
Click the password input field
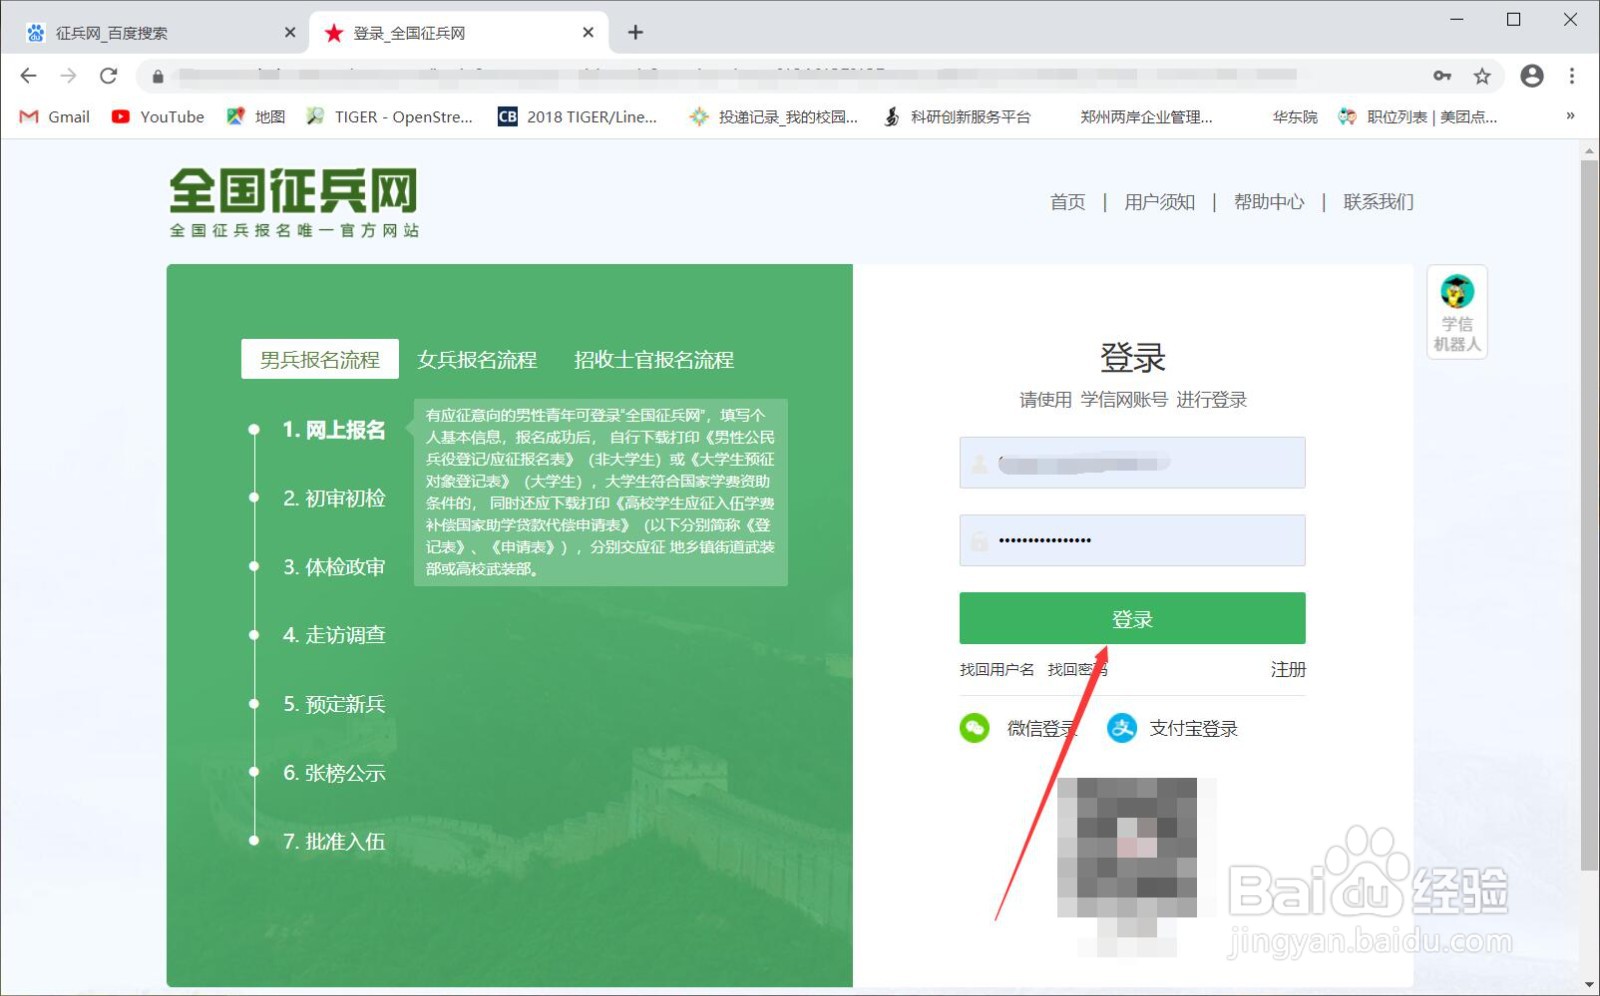pyautogui.click(x=1132, y=540)
